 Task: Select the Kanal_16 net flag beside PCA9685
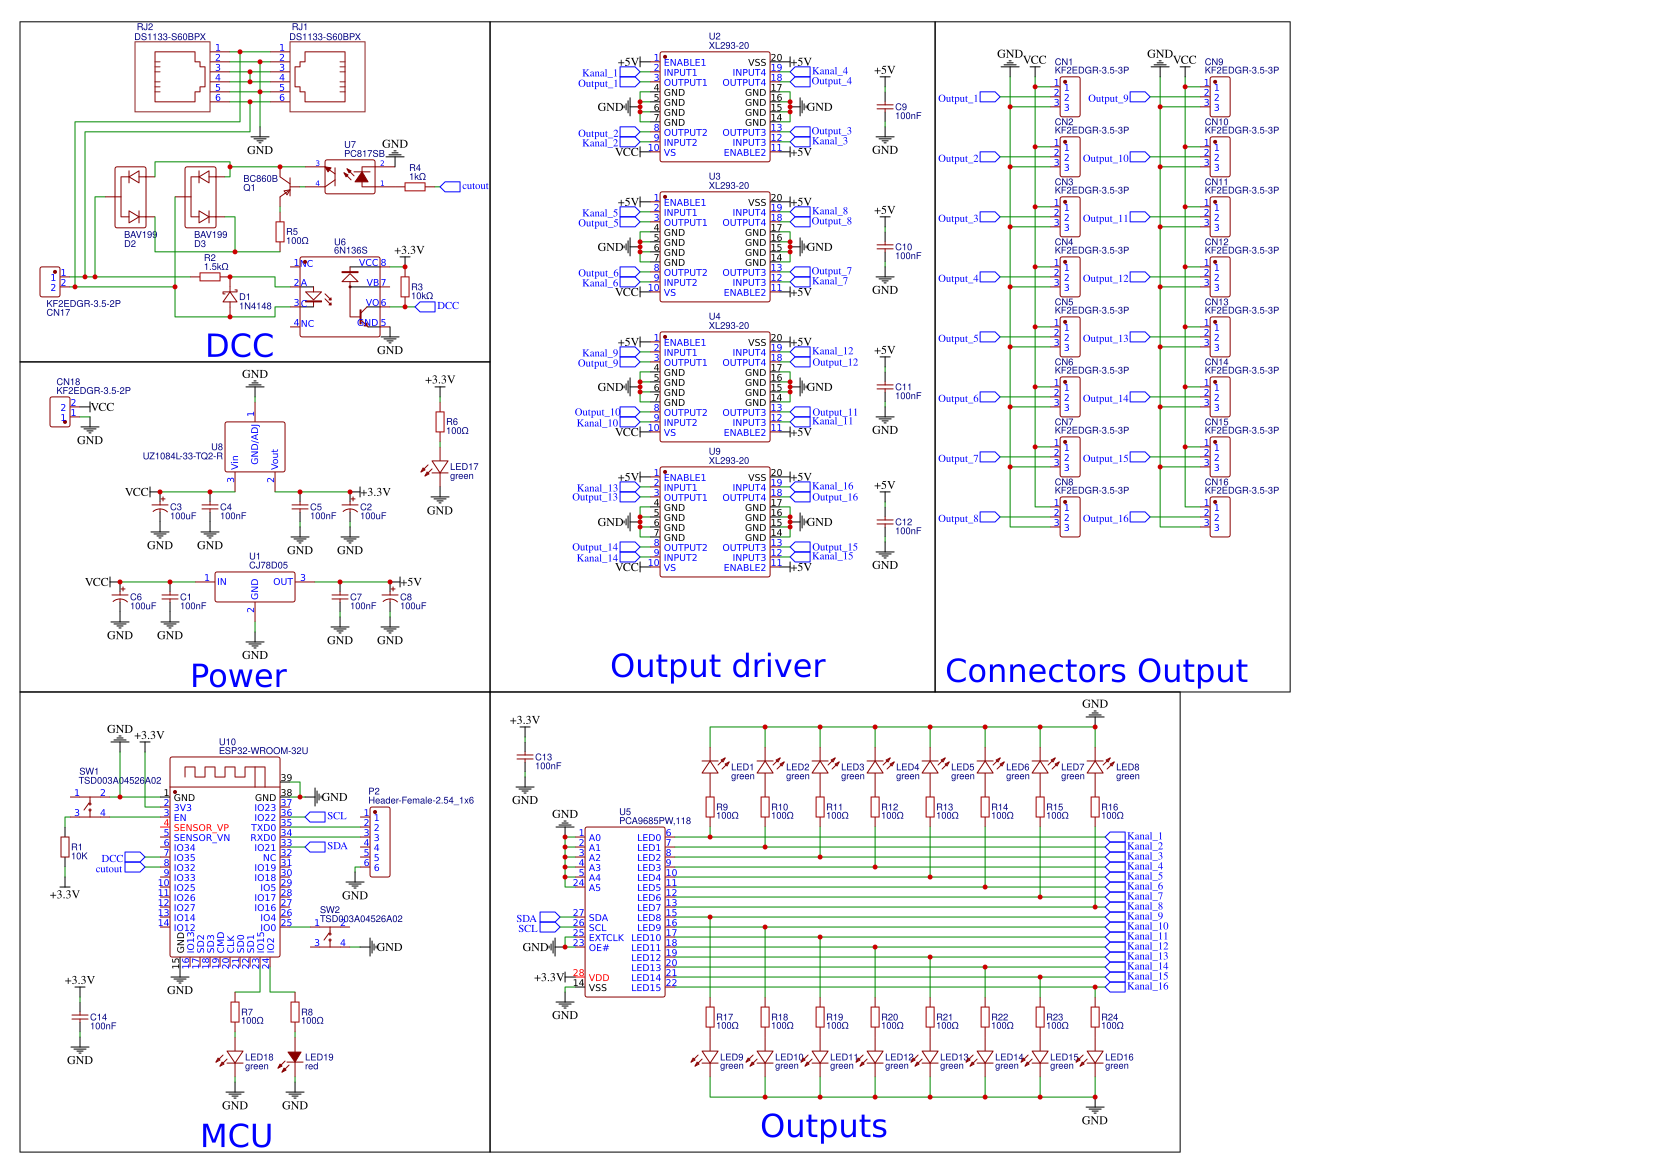pyautogui.click(x=1137, y=987)
